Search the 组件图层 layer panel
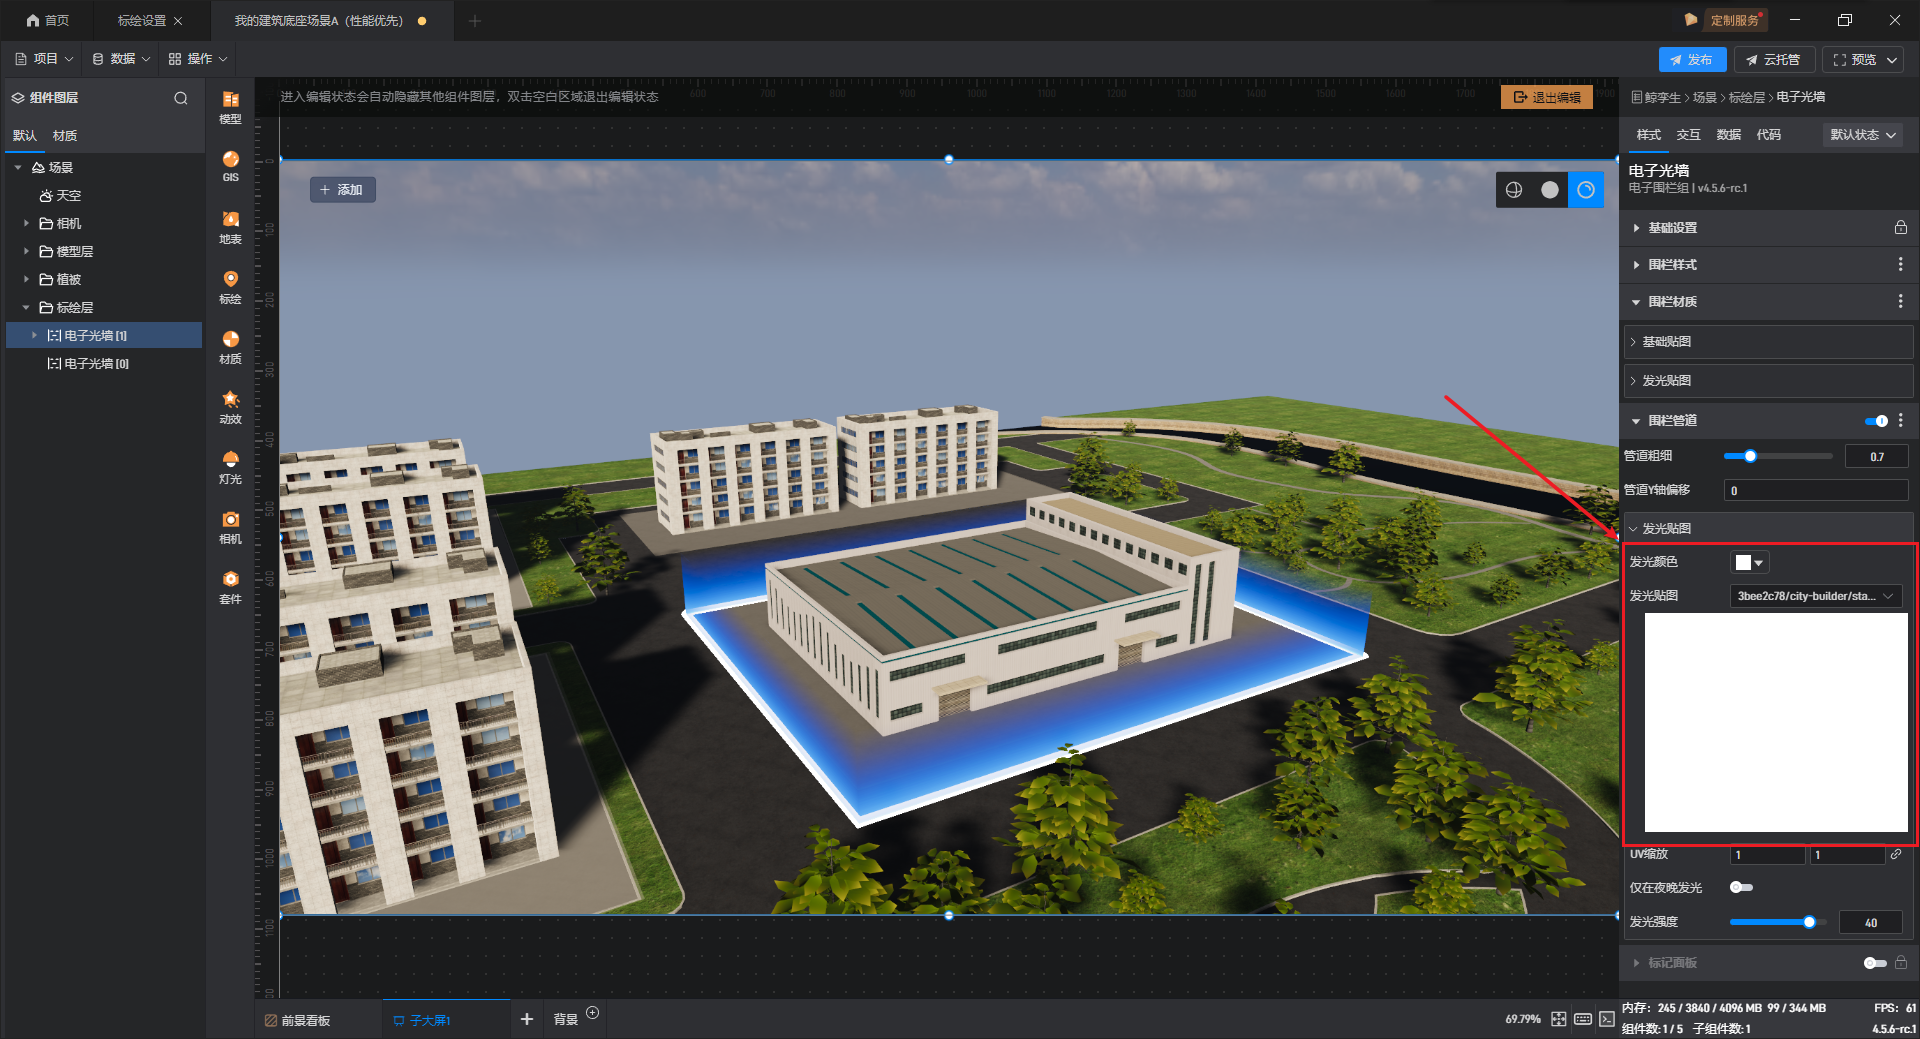 click(181, 98)
